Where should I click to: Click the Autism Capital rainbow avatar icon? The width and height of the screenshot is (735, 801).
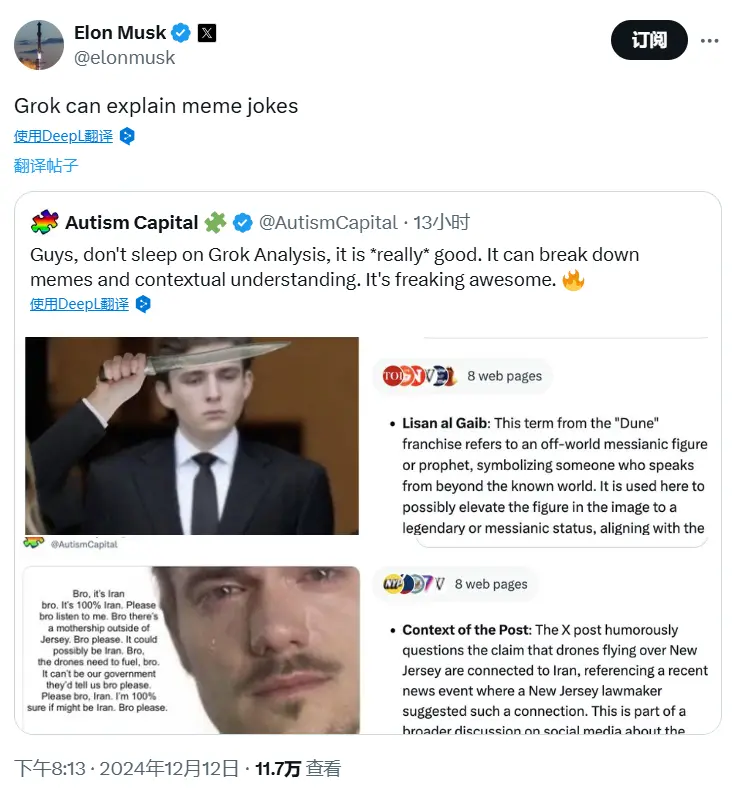(45, 222)
